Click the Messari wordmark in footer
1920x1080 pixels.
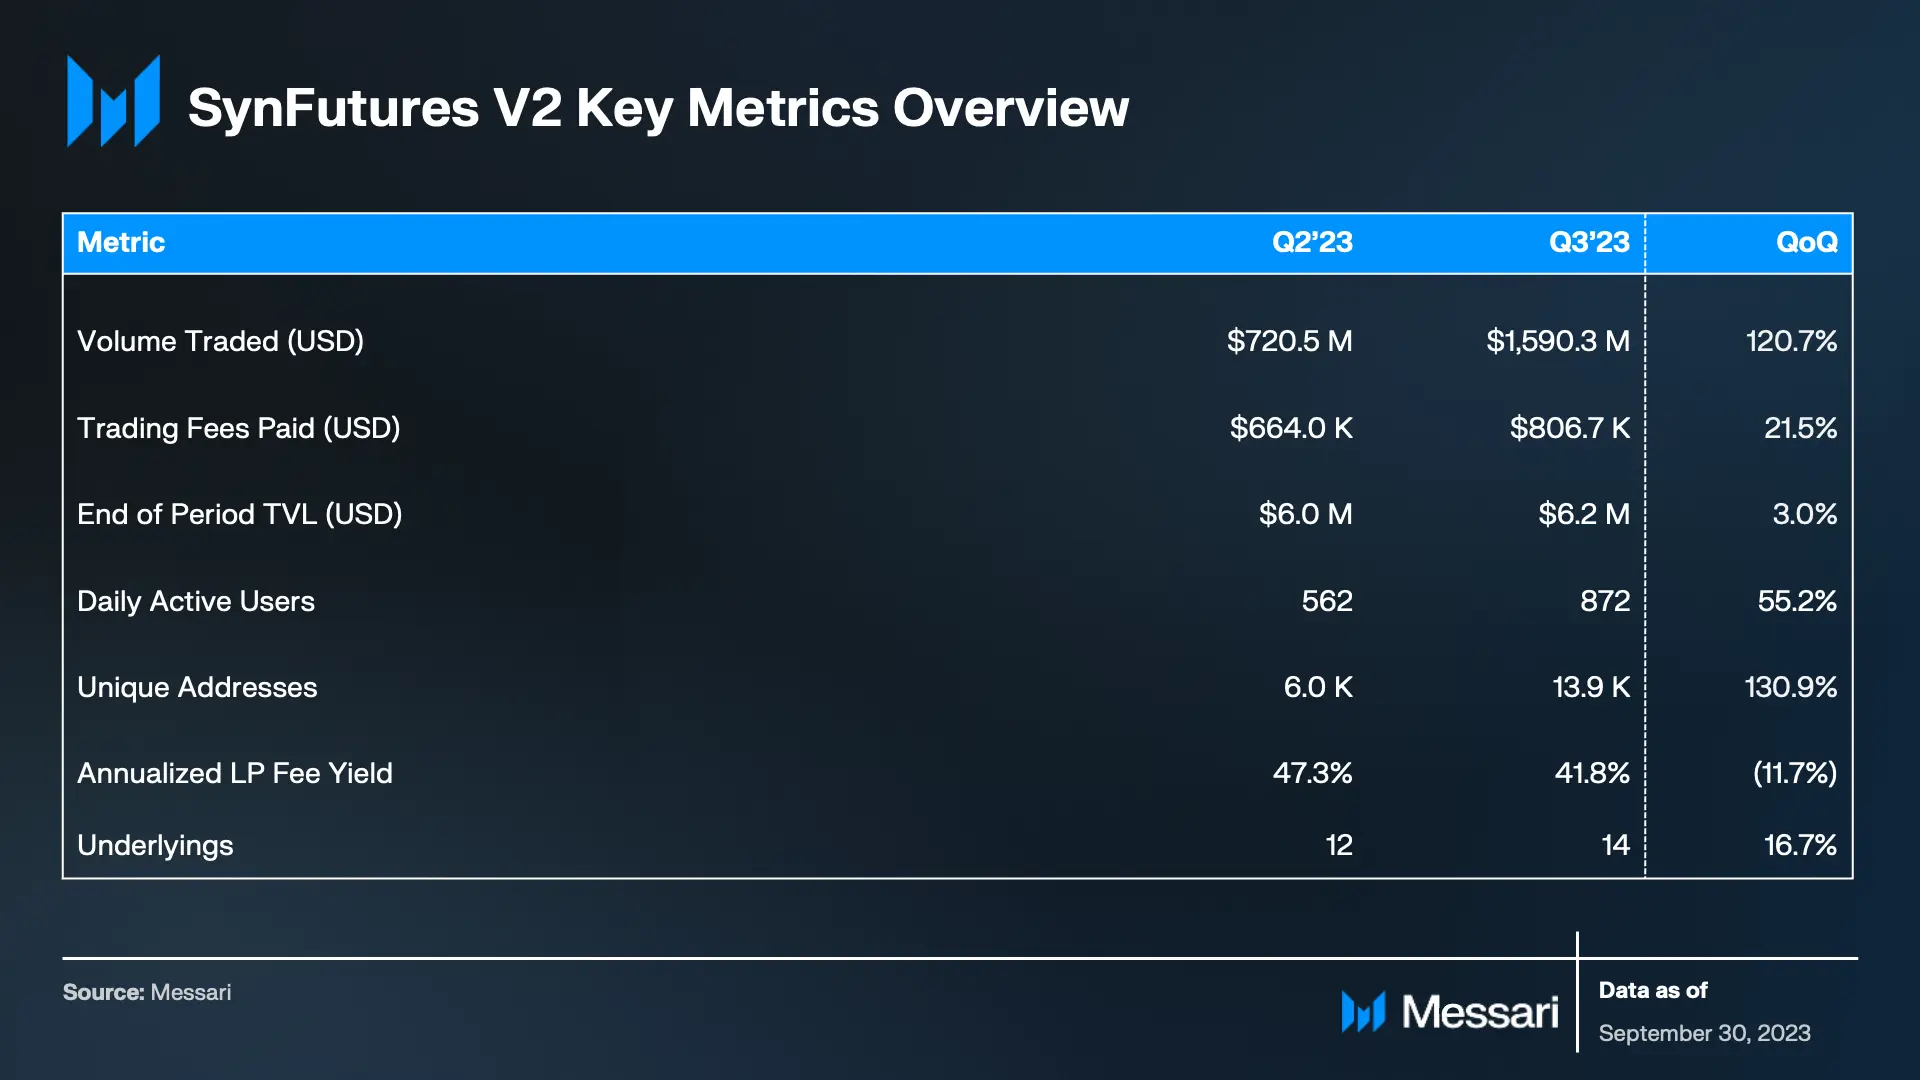point(1480,1012)
